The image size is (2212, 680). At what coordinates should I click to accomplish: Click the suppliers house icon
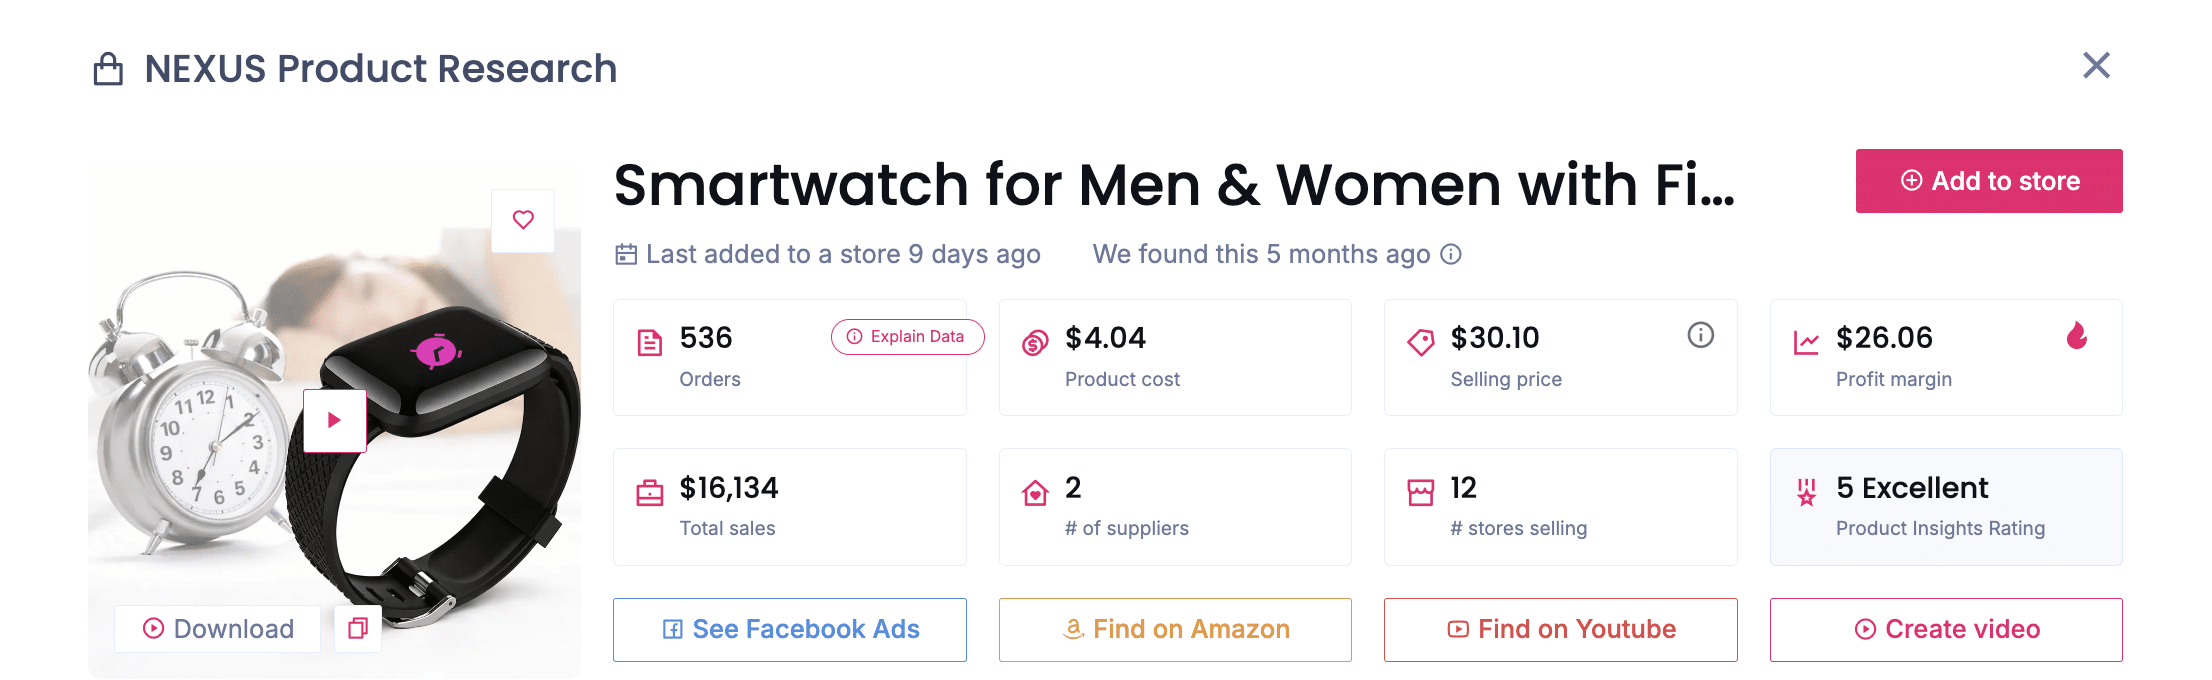click(1035, 493)
